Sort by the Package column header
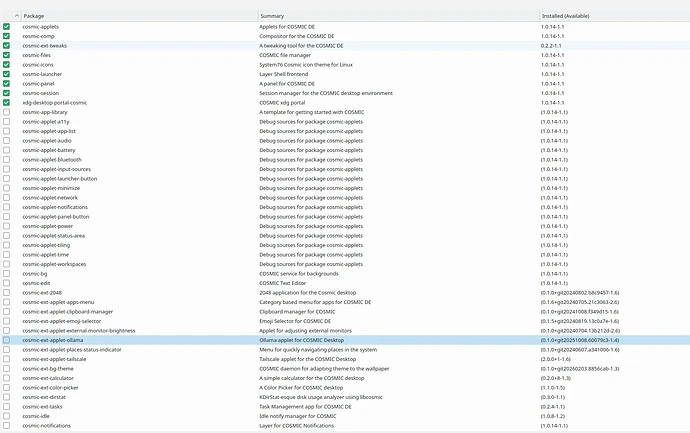 pos(34,16)
